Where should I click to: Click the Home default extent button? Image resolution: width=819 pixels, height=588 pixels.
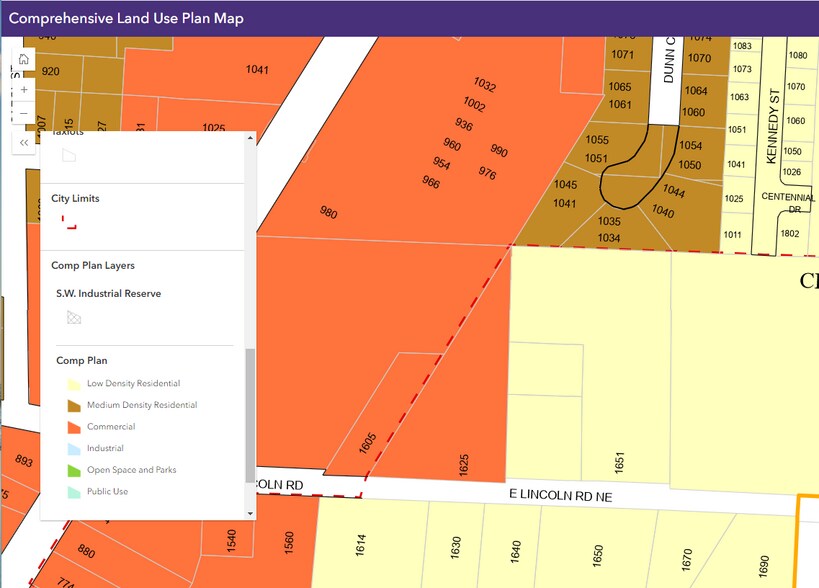coord(24,60)
